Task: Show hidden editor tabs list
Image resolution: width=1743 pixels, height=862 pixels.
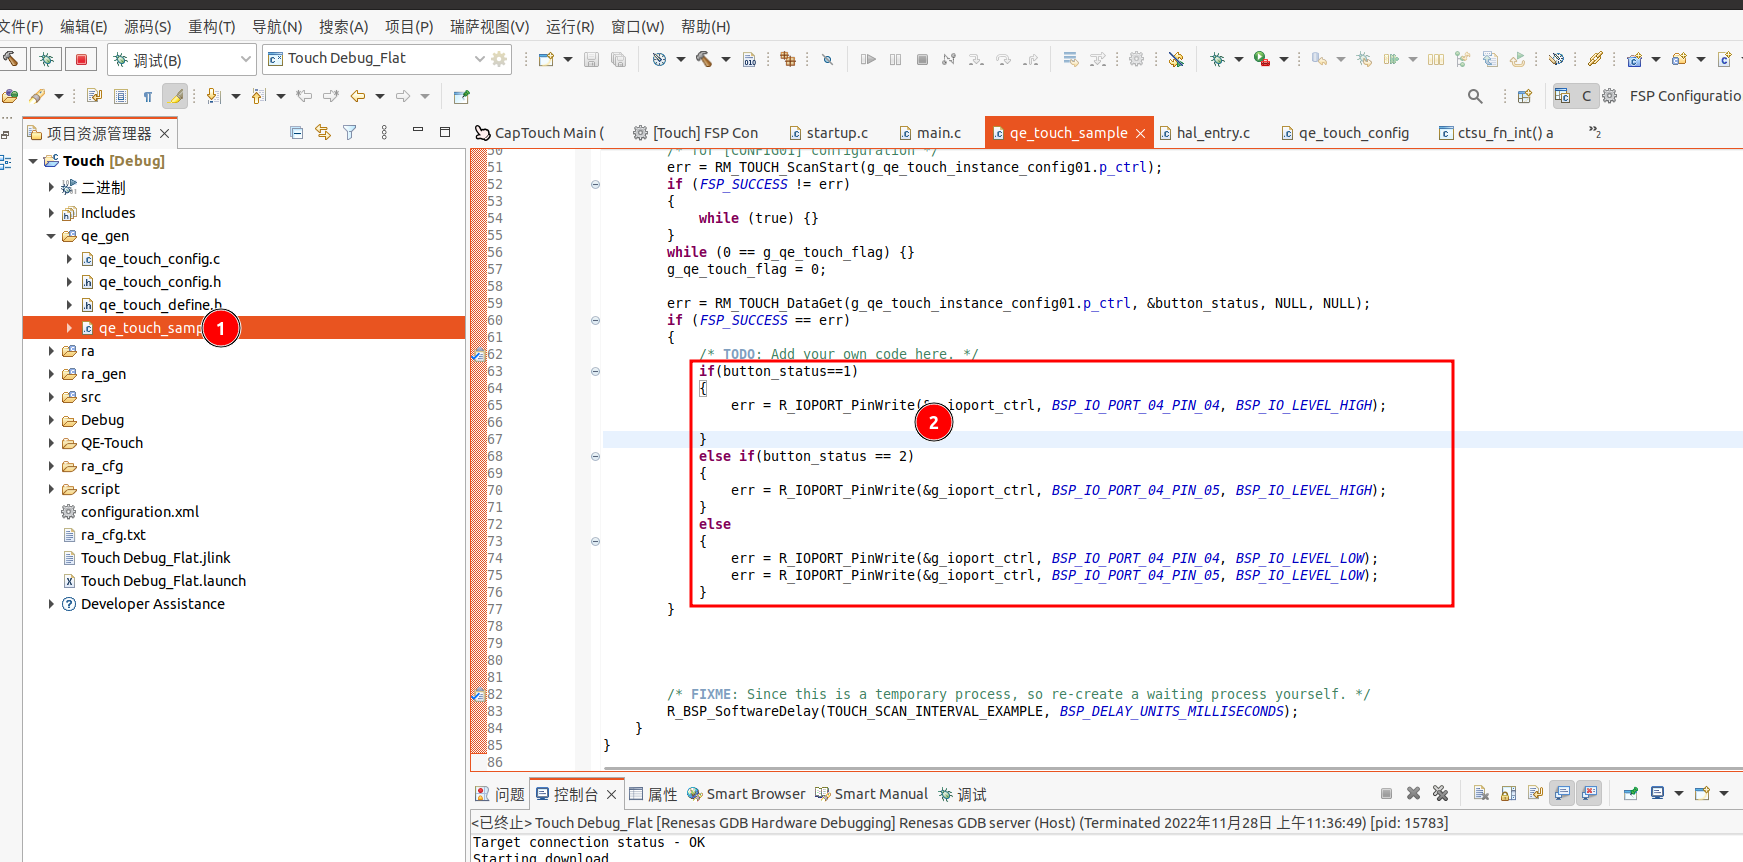Action: point(1595,132)
